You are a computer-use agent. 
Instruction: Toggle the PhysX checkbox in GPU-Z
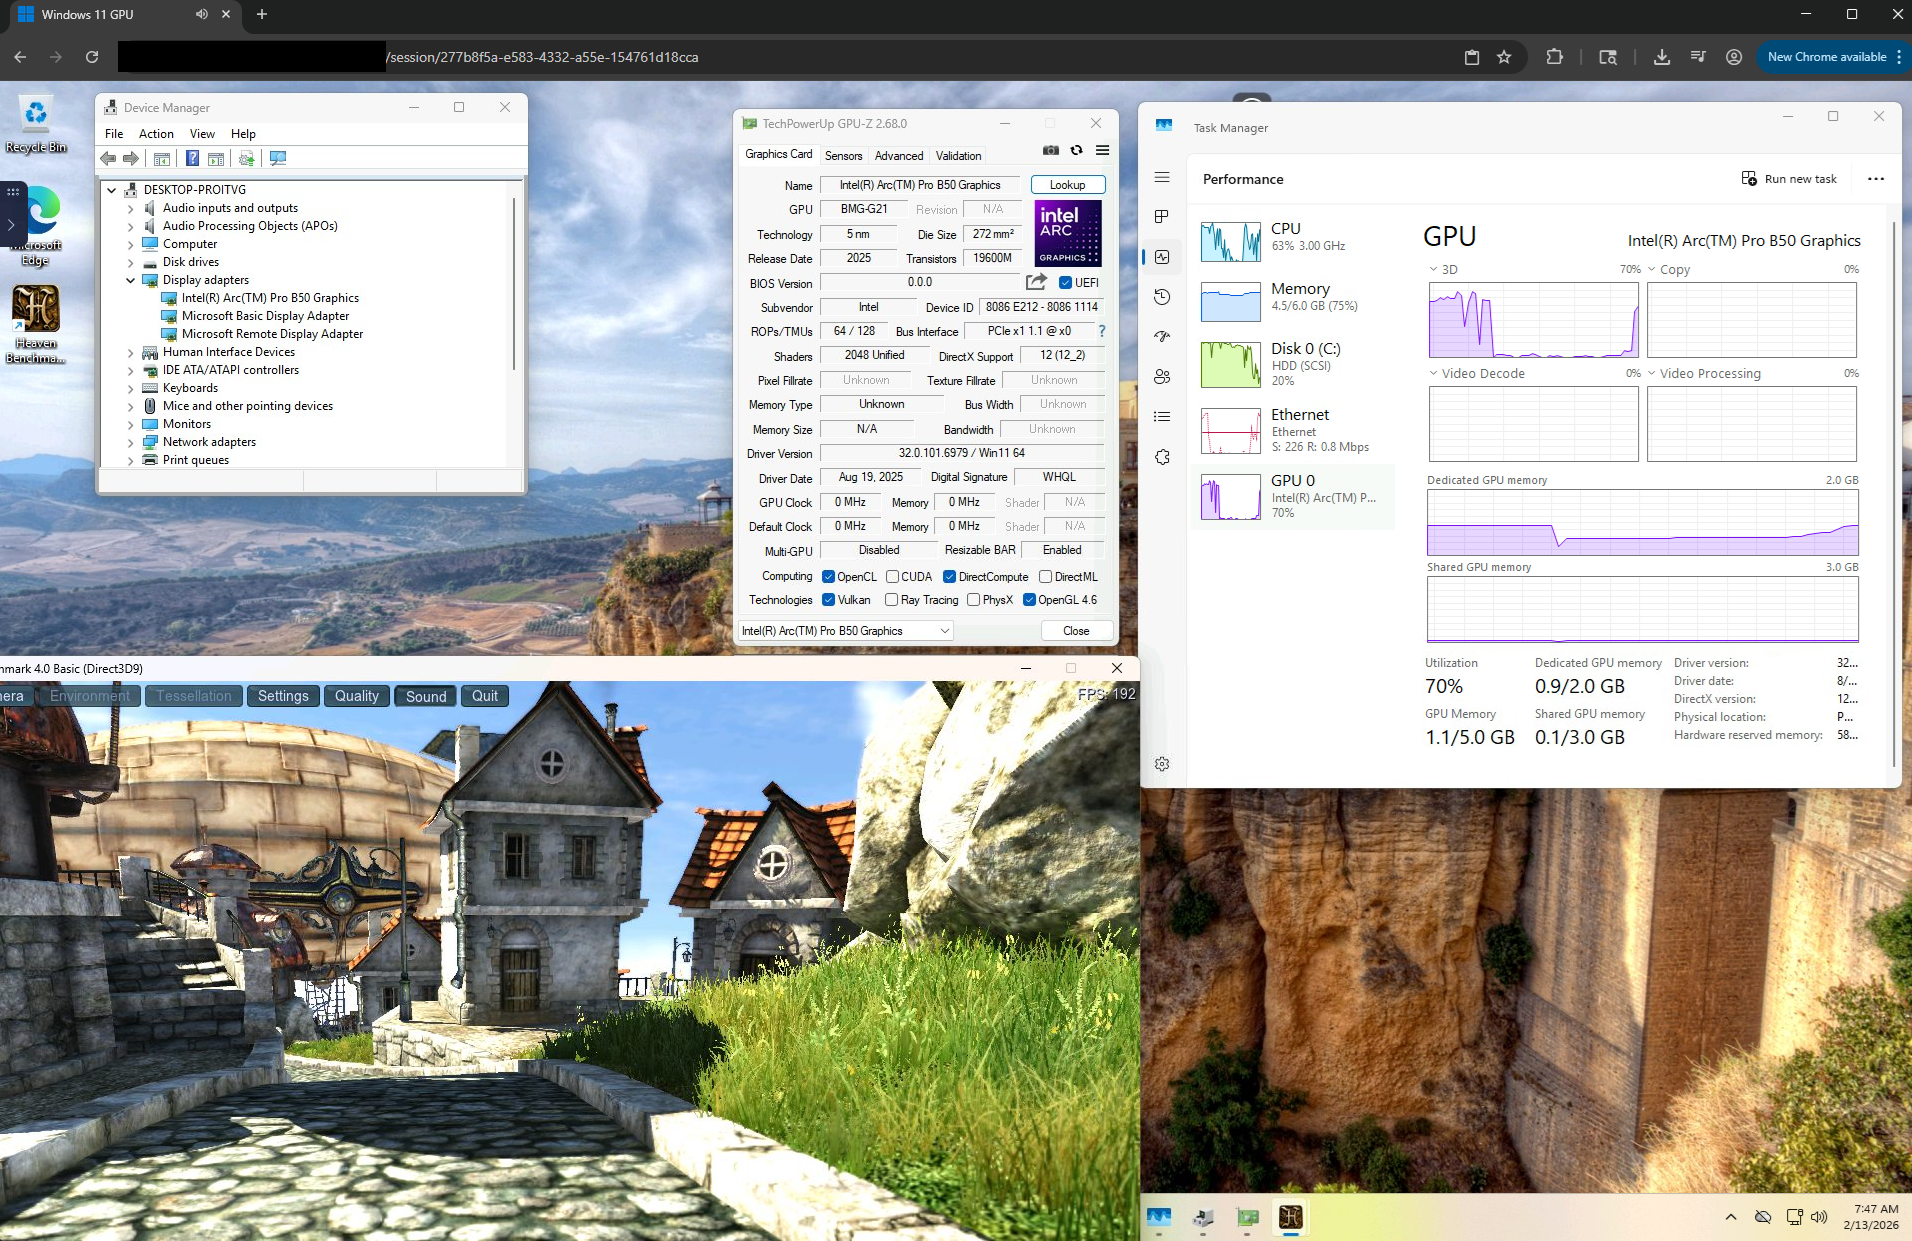pyautogui.click(x=973, y=600)
